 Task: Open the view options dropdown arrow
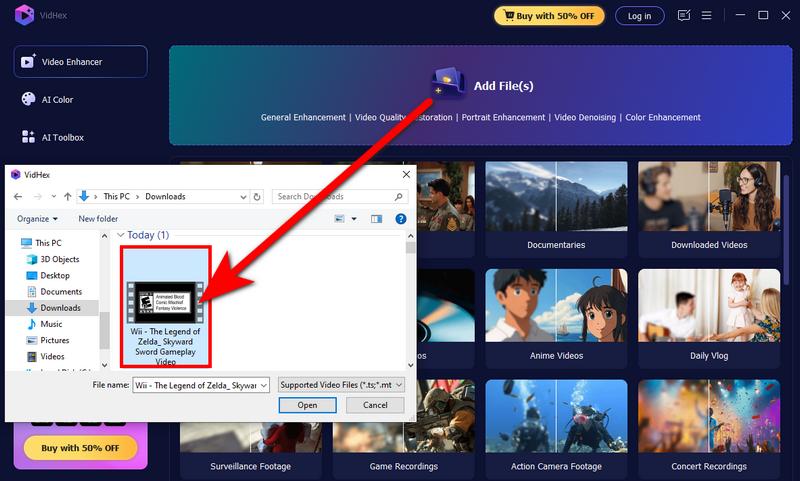pyautogui.click(x=354, y=219)
